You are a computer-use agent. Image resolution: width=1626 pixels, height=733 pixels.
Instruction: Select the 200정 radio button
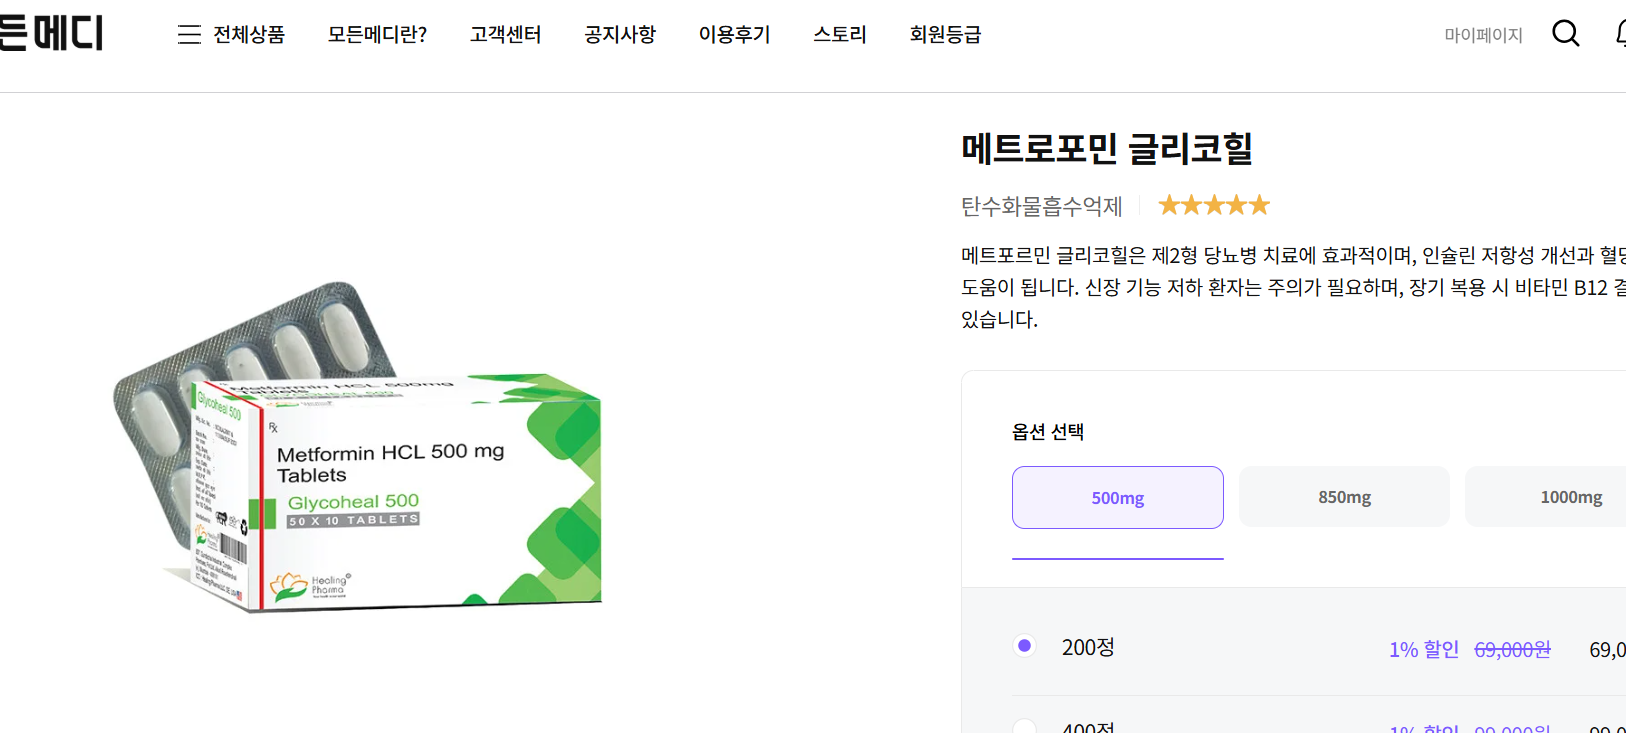(x=1024, y=646)
